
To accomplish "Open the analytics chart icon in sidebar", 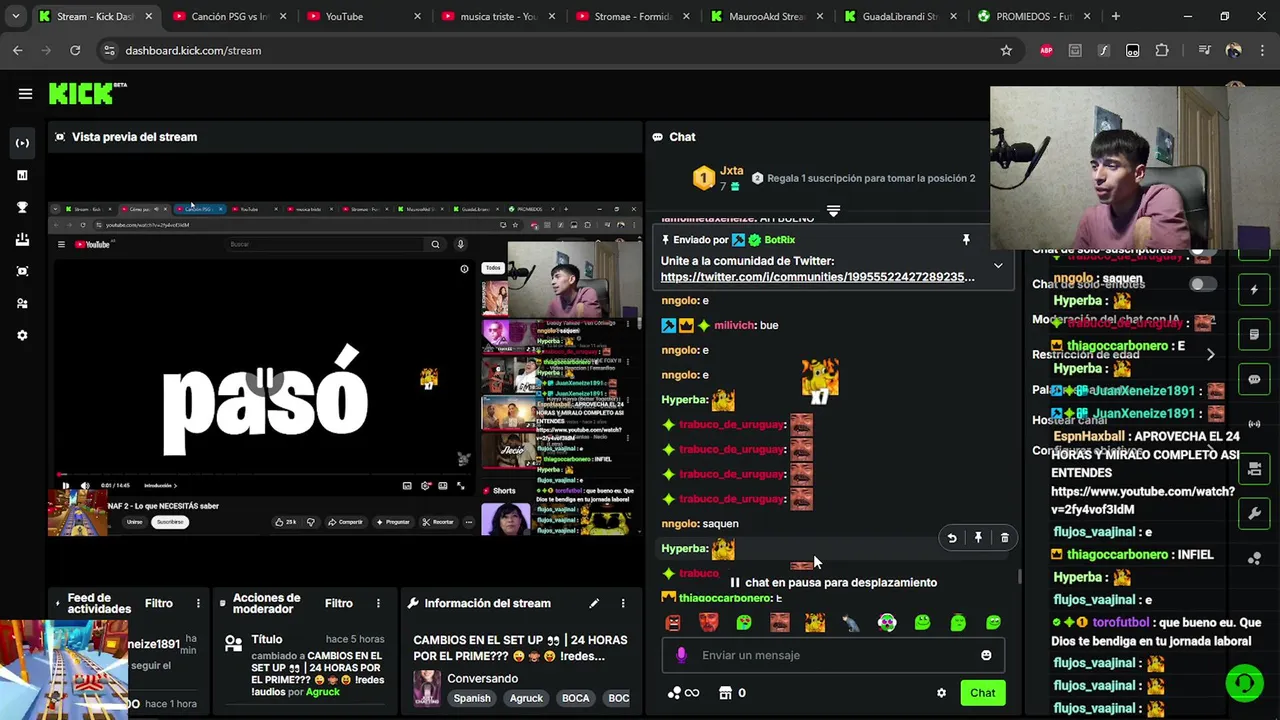I will click(22, 175).
